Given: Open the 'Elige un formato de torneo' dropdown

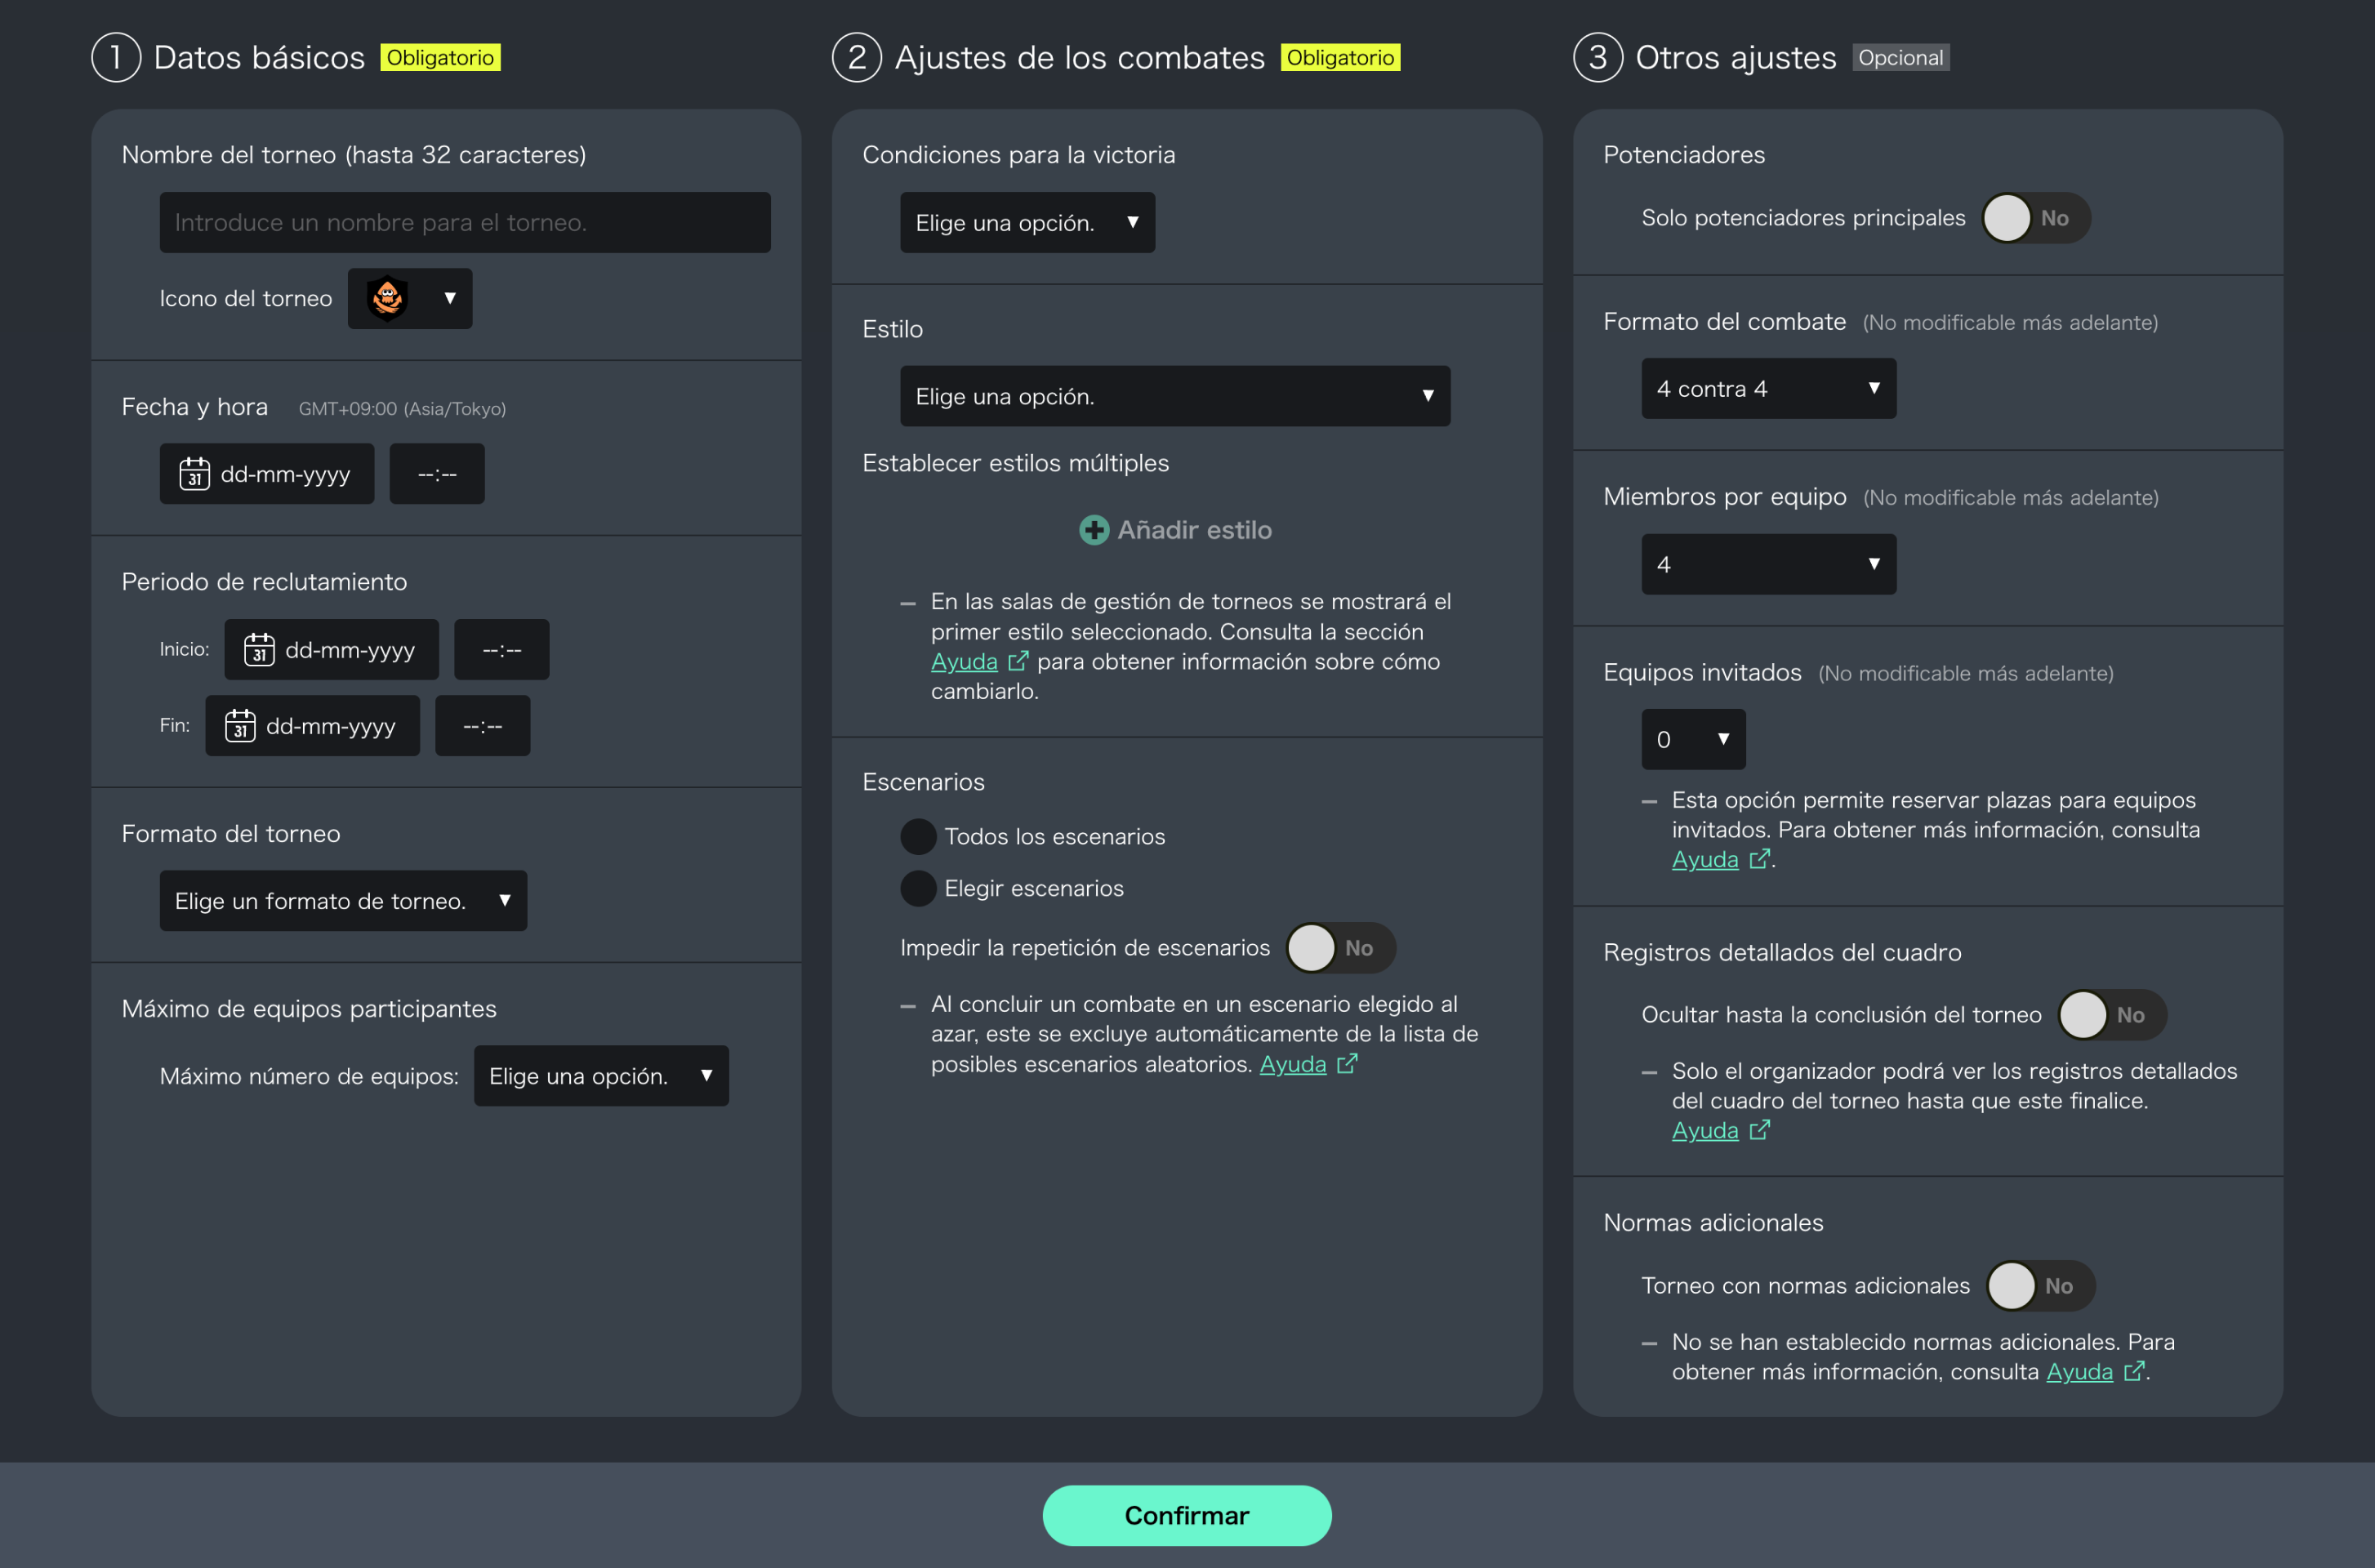Looking at the screenshot, I should [x=344, y=901].
